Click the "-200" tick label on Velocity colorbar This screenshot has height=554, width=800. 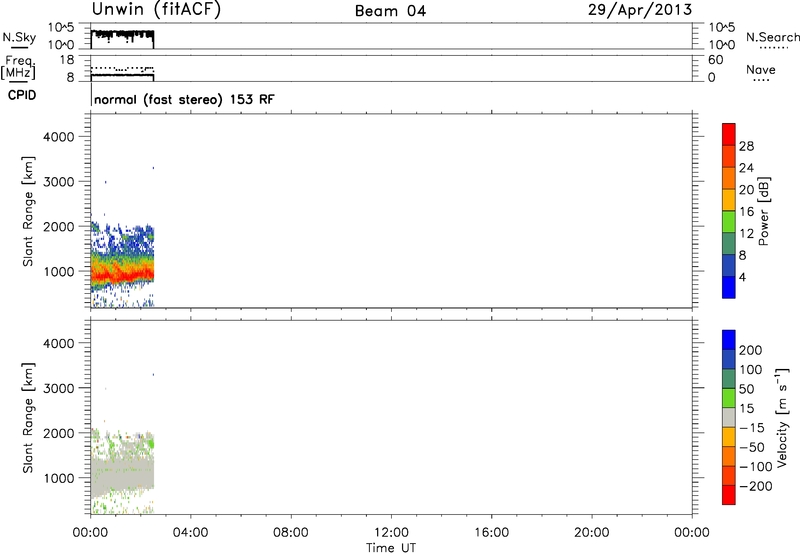point(756,486)
